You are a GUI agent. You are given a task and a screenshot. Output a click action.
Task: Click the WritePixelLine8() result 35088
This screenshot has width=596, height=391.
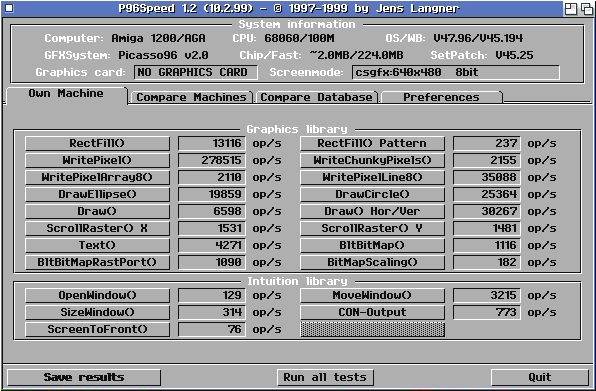[487, 177]
